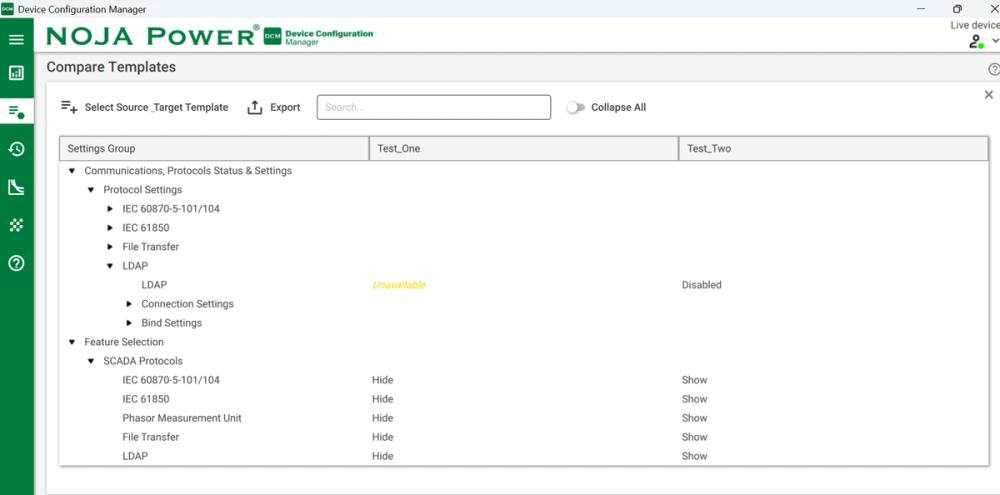Click the Export upload icon
The width and height of the screenshot is (1000, 495).
pyautogui.click(x=254, y=107)
